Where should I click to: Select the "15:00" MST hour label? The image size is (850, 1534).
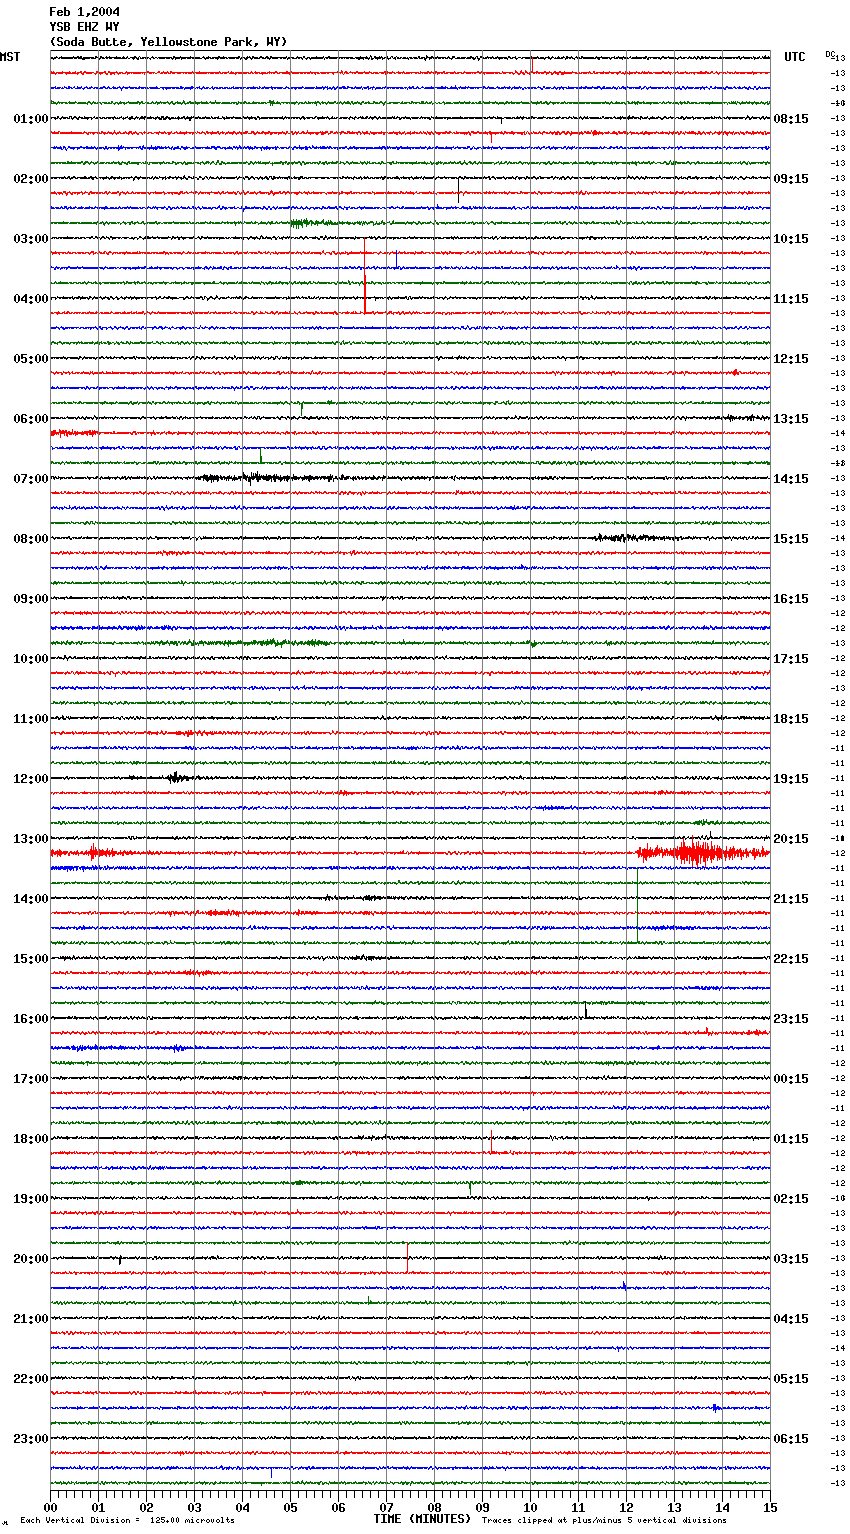(x=31, y=959)
